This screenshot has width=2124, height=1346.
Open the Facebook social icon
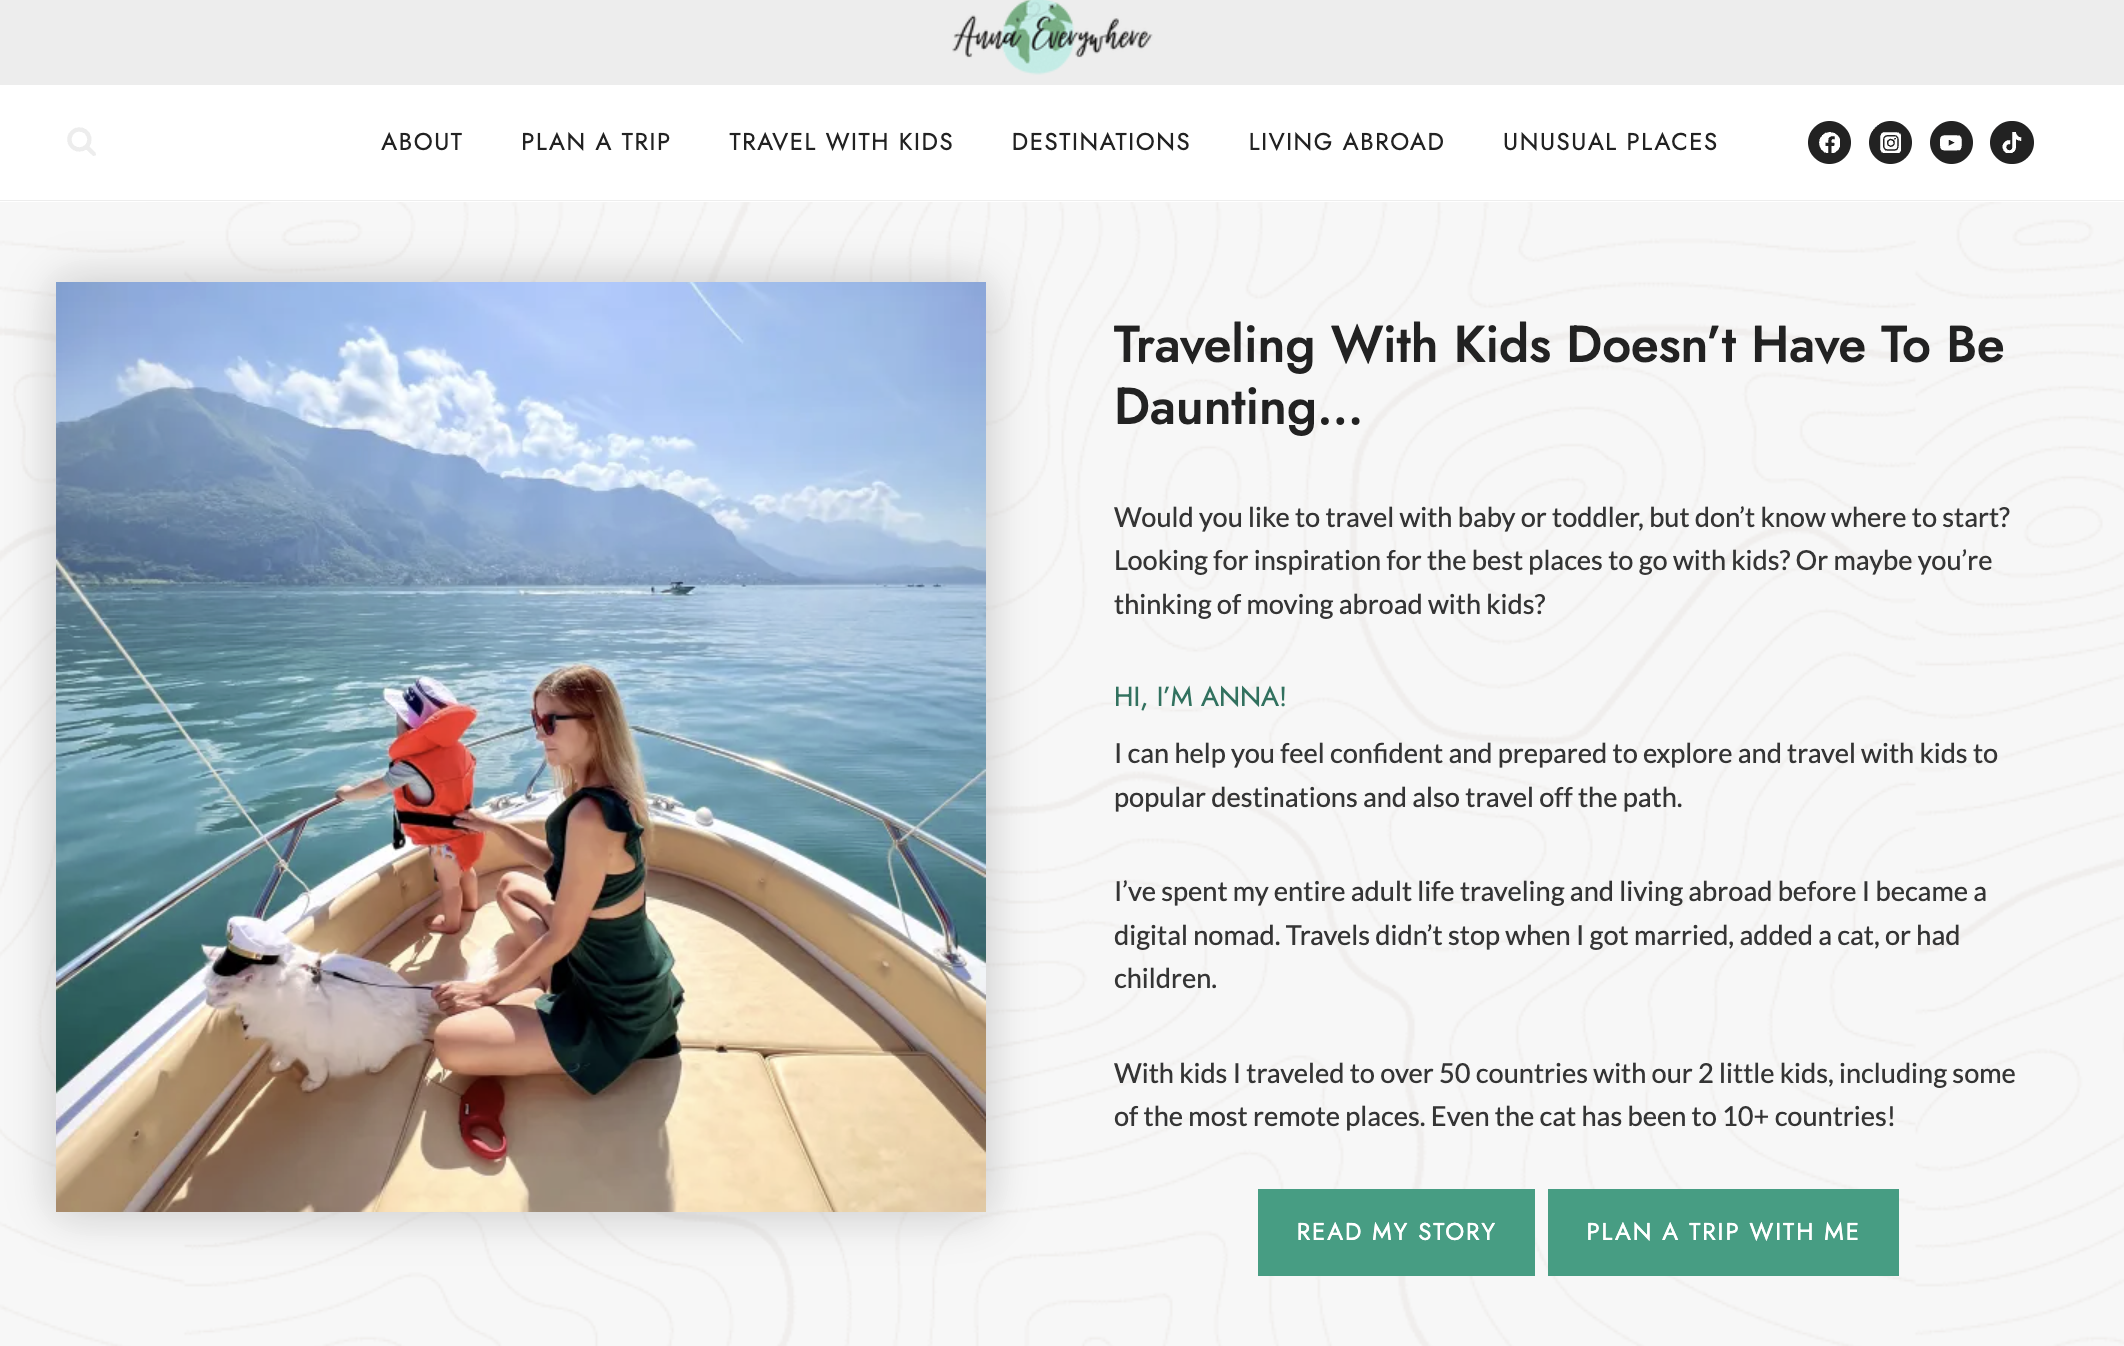click(x=1829, y=142)
